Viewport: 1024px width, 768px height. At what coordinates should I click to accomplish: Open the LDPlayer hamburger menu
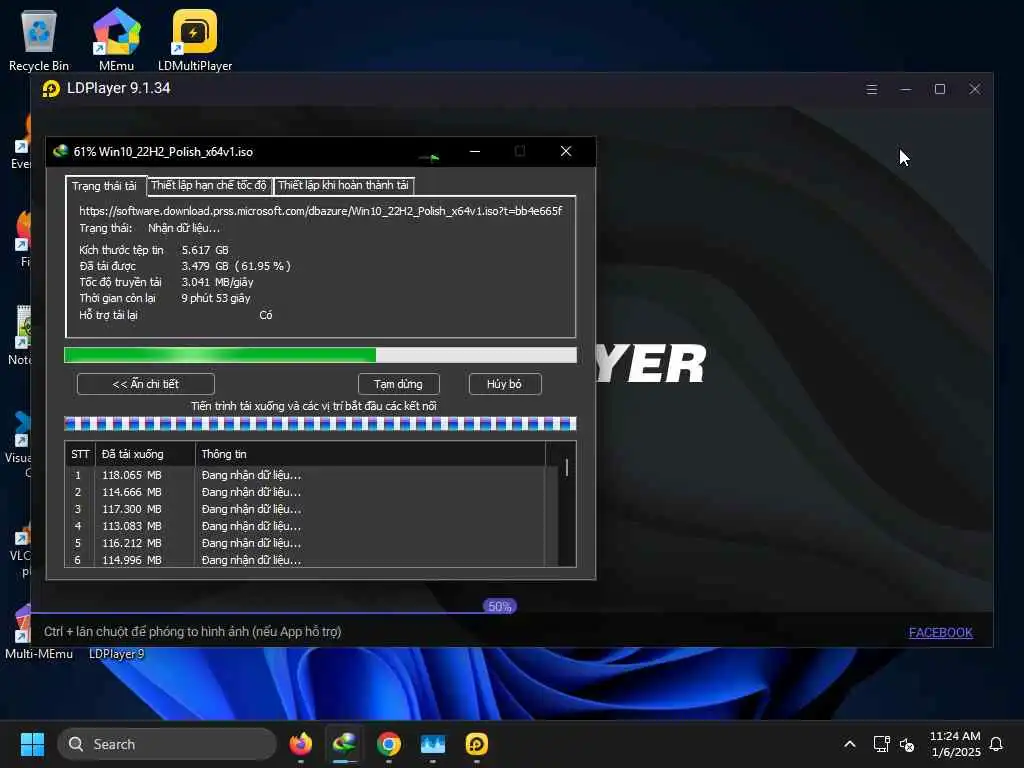coord(871,89)
